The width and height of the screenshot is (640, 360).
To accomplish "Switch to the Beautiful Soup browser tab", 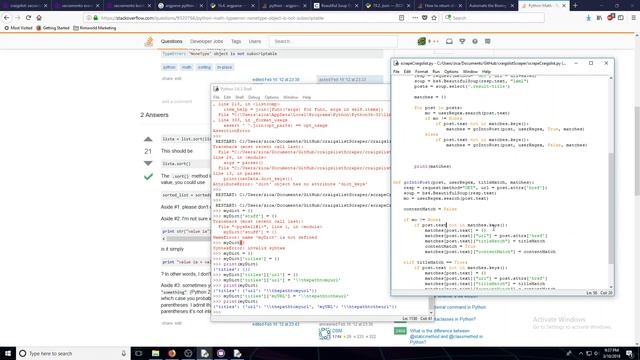I will (336, 6).
